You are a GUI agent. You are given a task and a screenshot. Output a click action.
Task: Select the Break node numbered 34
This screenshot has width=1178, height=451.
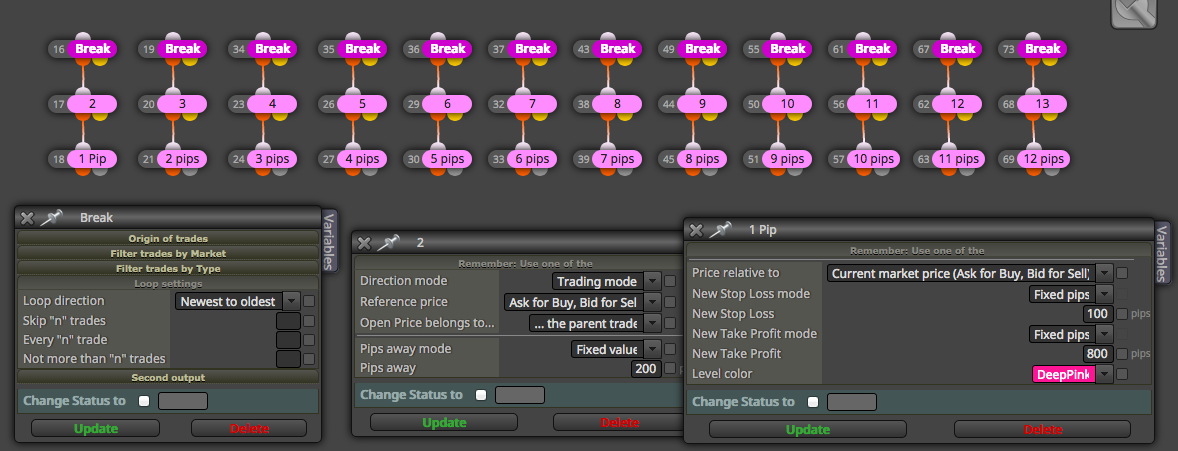[273, 49]
